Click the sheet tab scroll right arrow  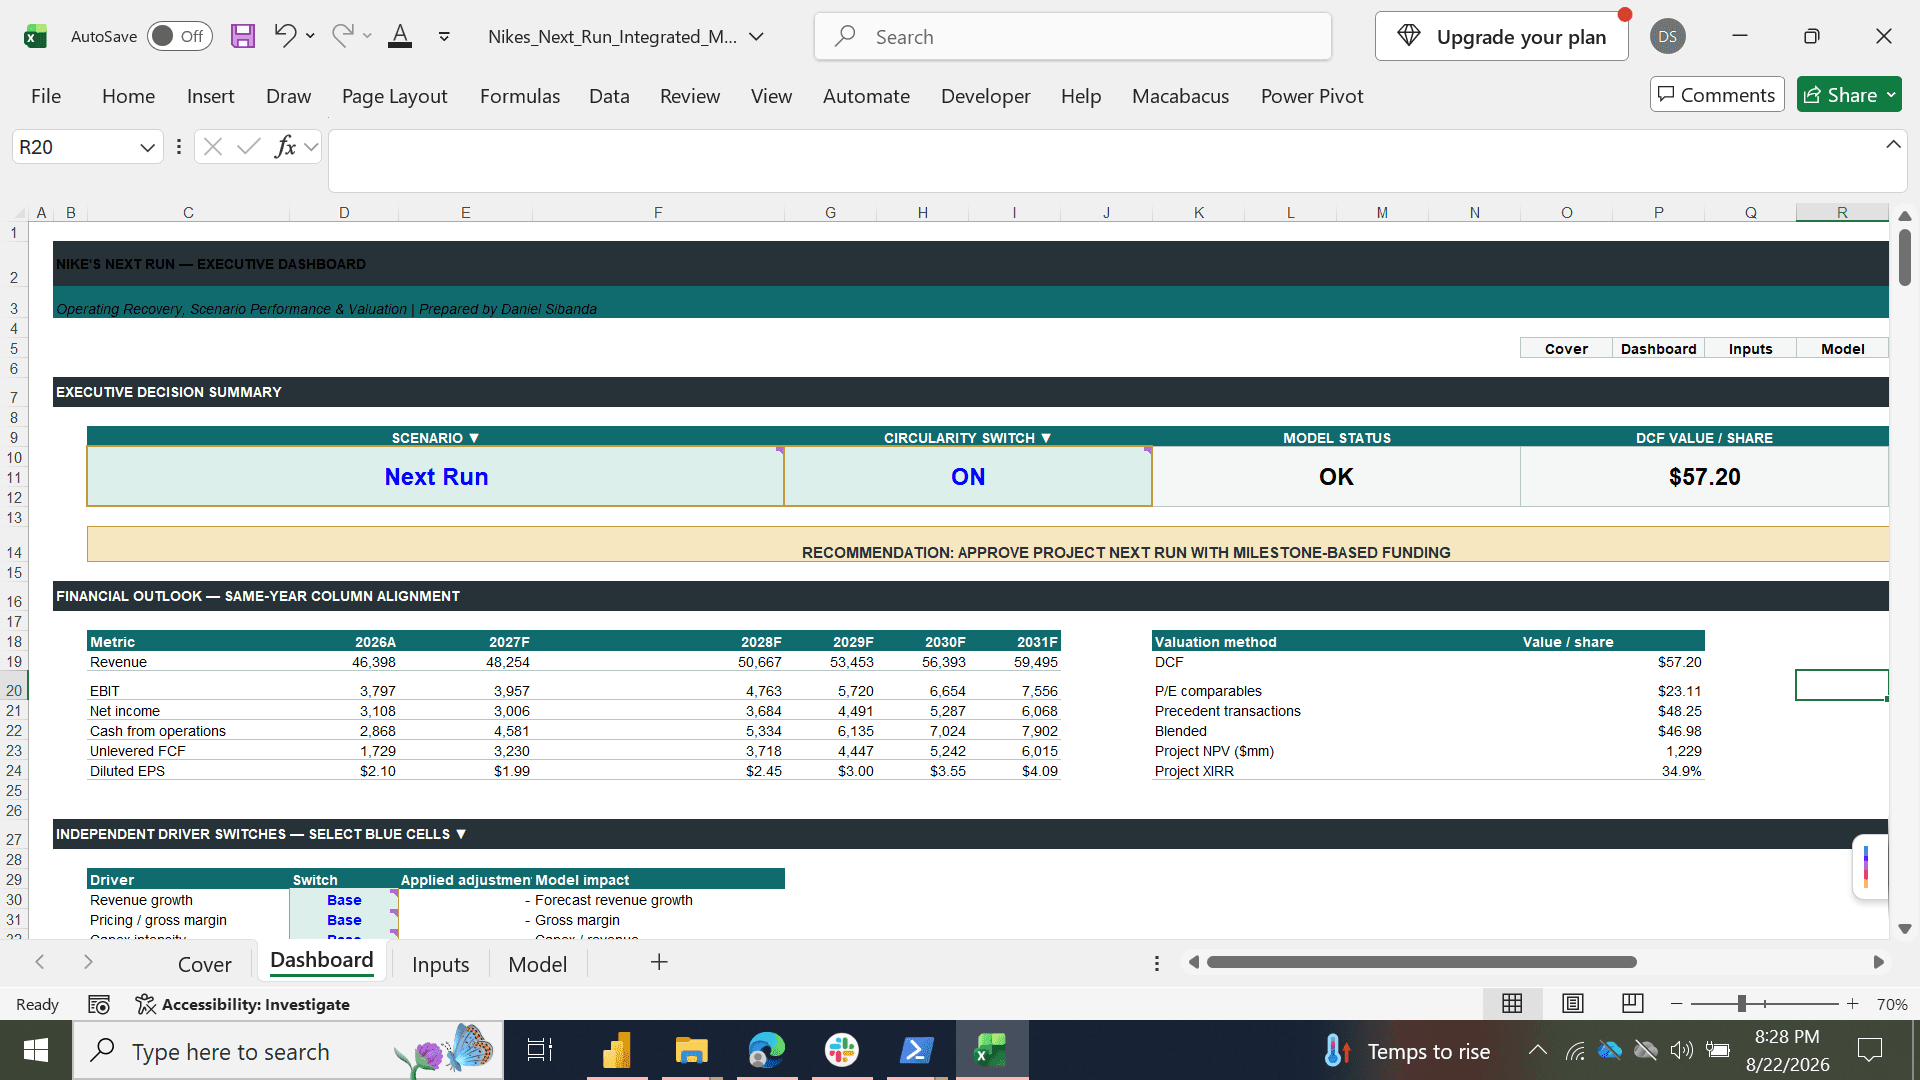point(88,962)
